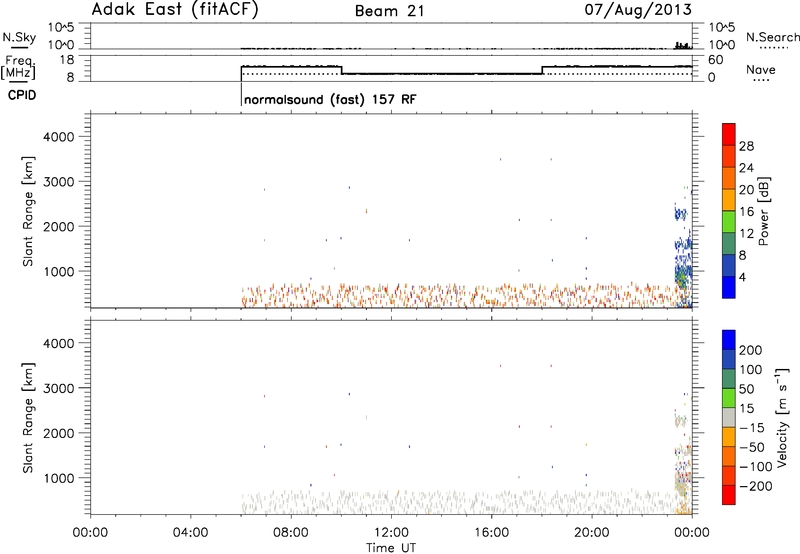Image resolution: width=800 pixels, height=554 pixels.
Task: Pick the red top segment of Power colorbar
Action: pyautogui.click(x=729, y=134)
